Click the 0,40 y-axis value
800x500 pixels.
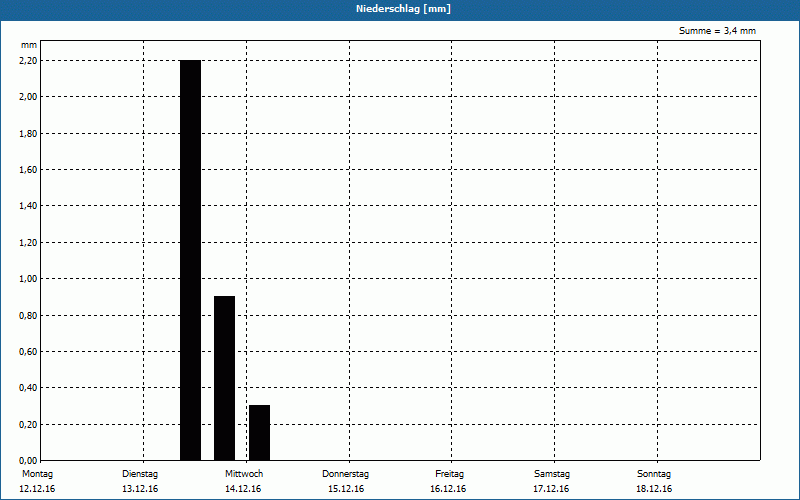tap(28, 388)
